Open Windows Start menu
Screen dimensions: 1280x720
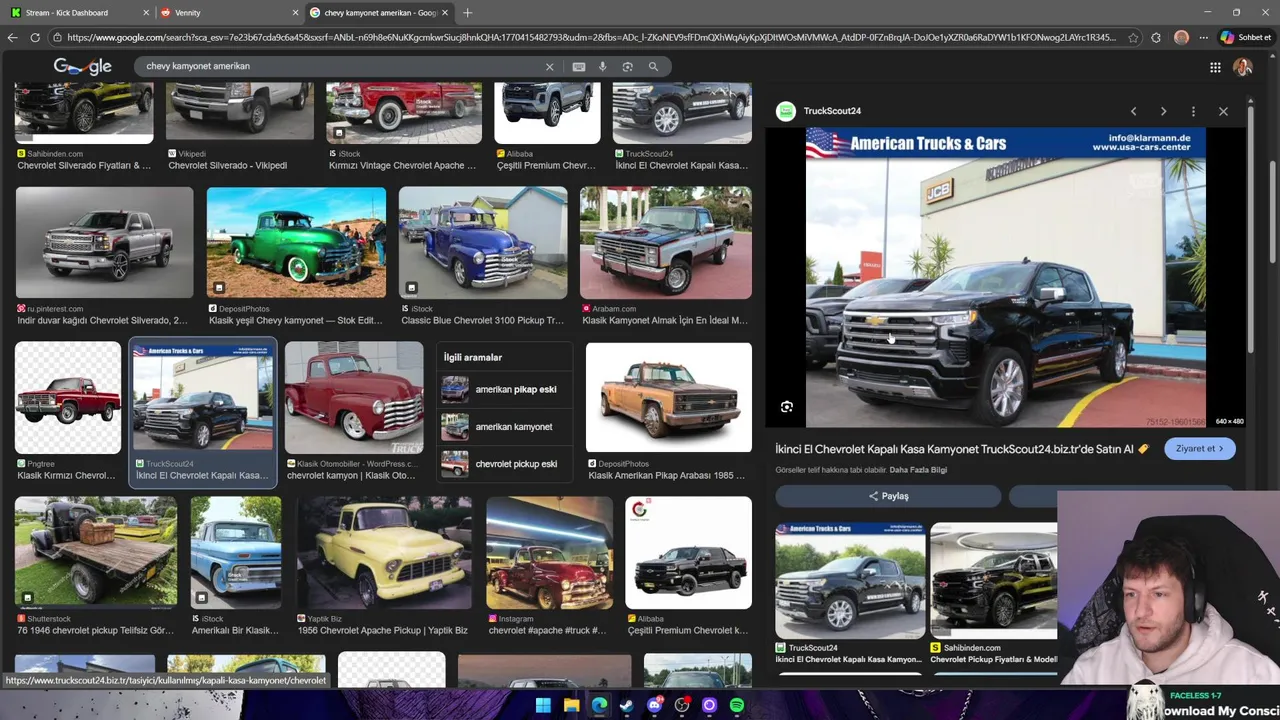[x=543, y=705]
